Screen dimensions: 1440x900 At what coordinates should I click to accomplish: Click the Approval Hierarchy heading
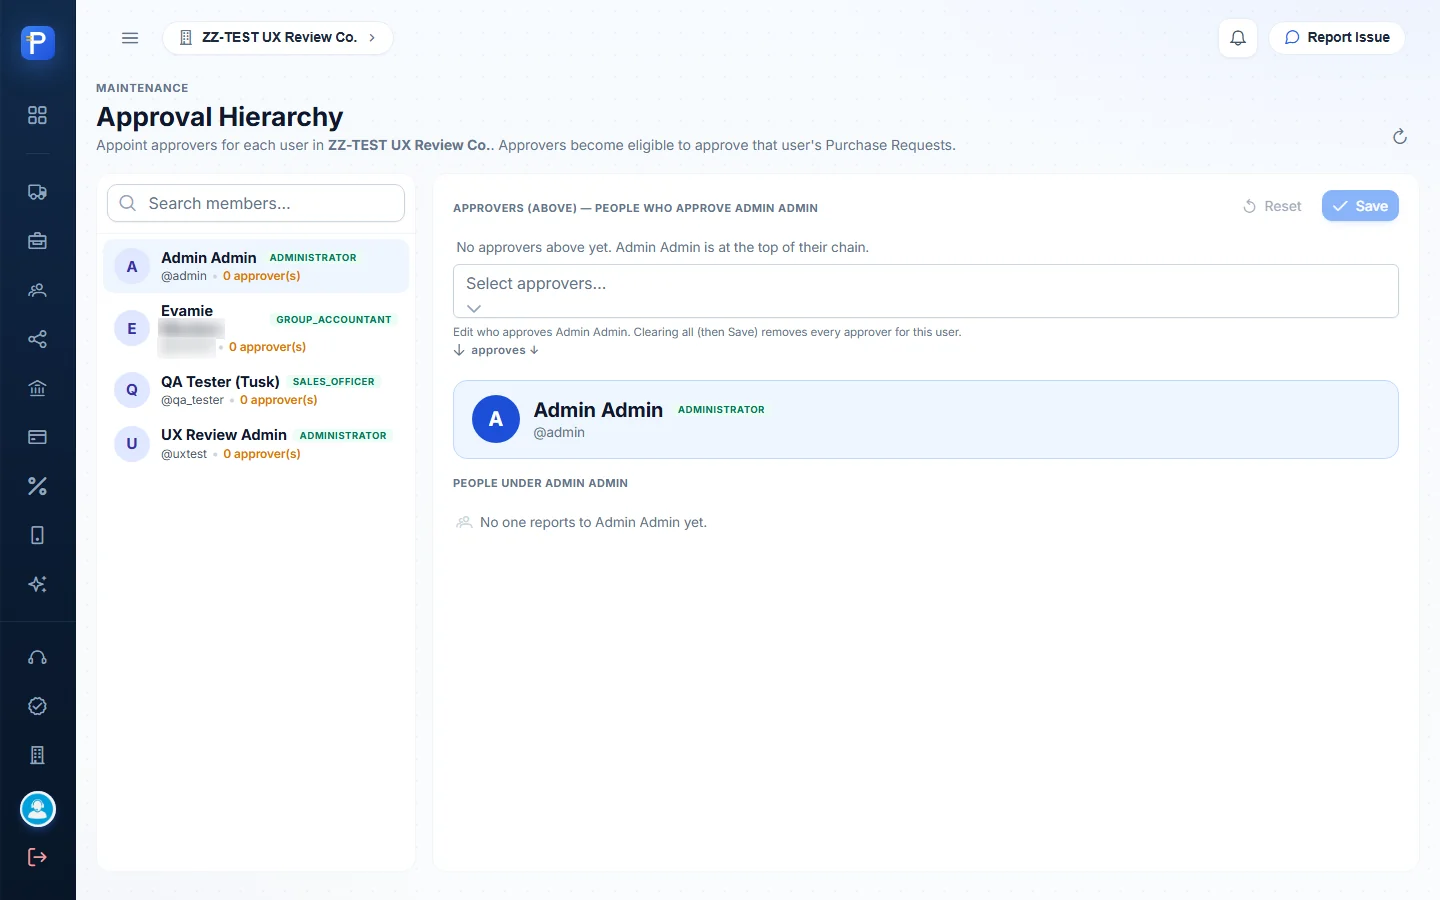[x=220, y=117]
